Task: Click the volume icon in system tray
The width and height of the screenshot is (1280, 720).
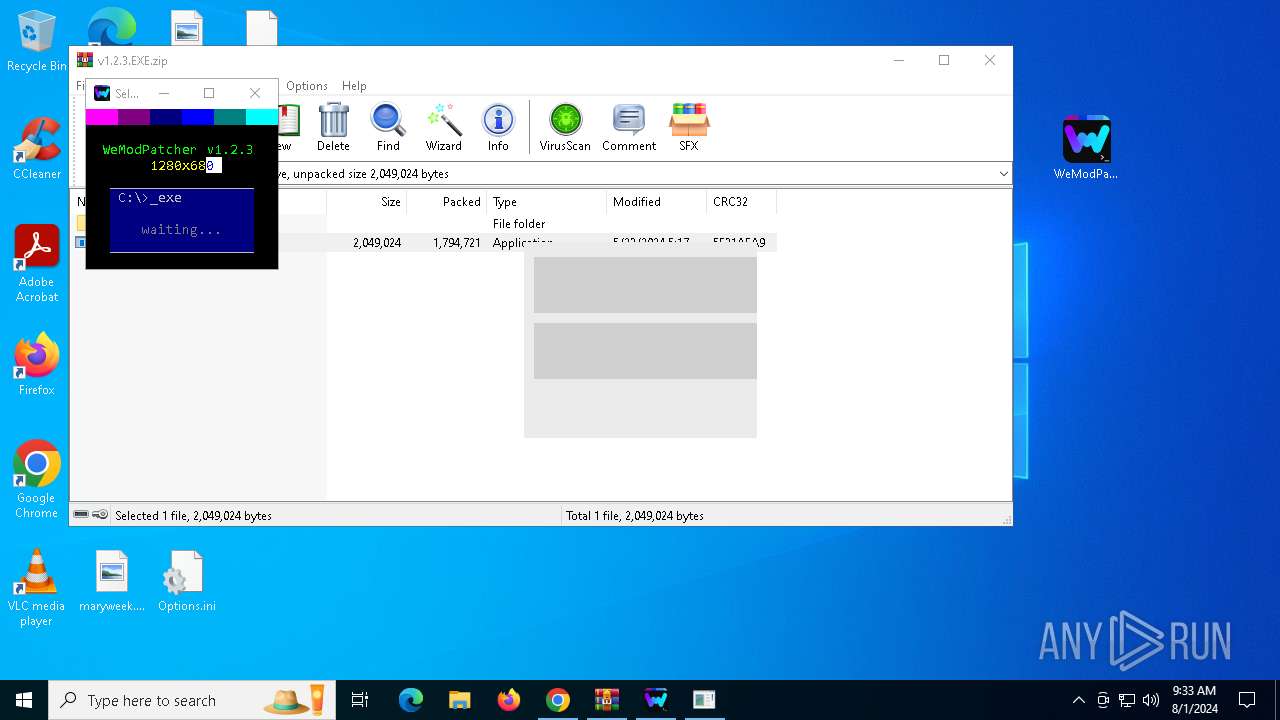Action: click(x=1150, y=700)
